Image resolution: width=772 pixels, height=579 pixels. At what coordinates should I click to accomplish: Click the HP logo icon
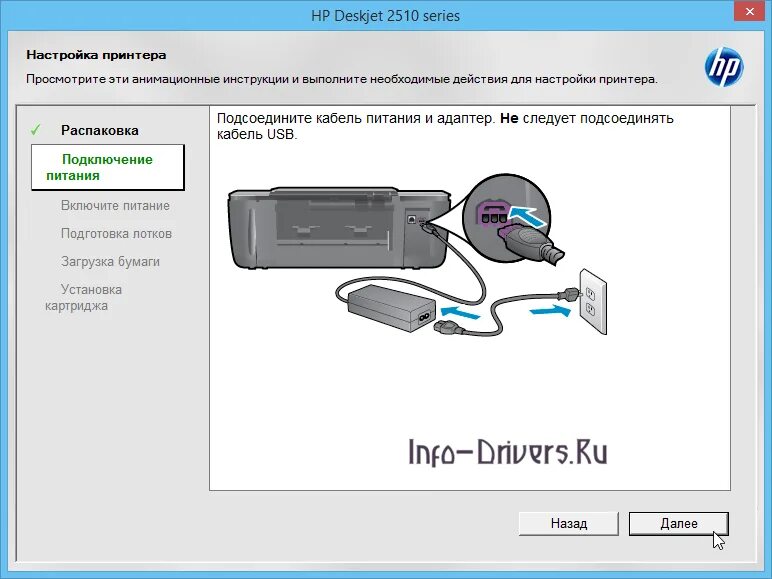point(724,67)
